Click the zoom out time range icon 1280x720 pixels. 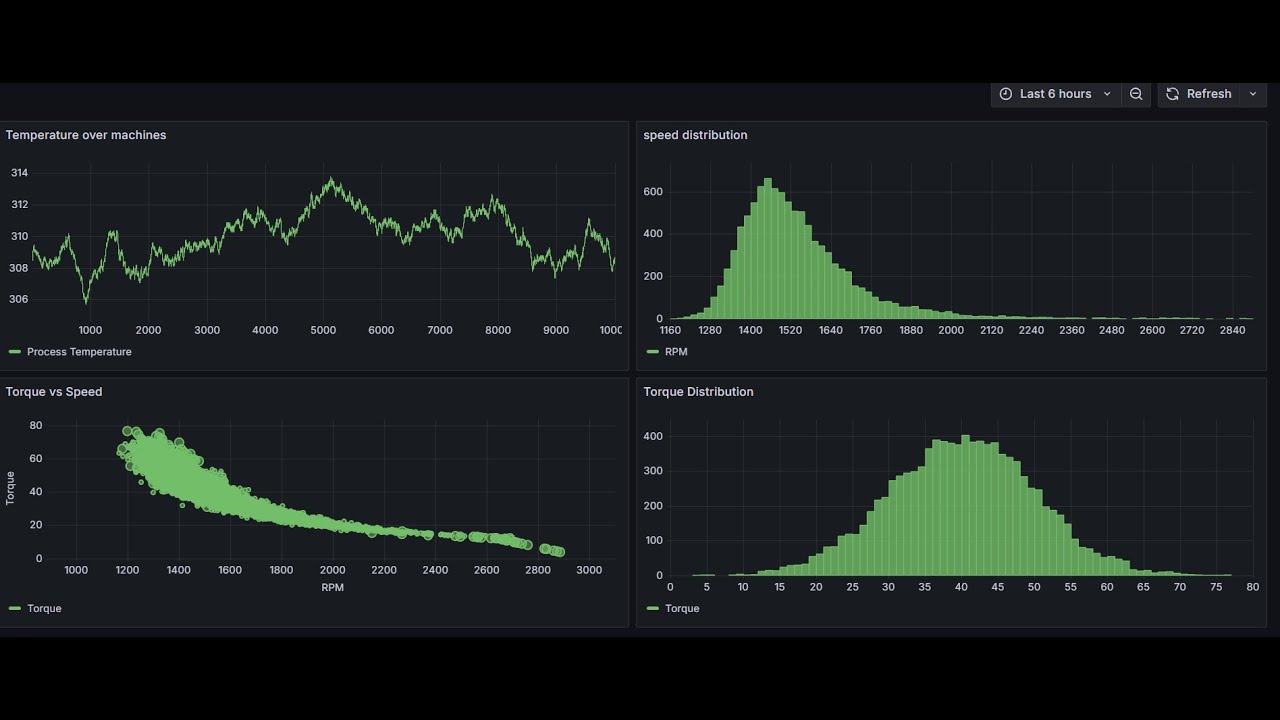(1136, 94)
